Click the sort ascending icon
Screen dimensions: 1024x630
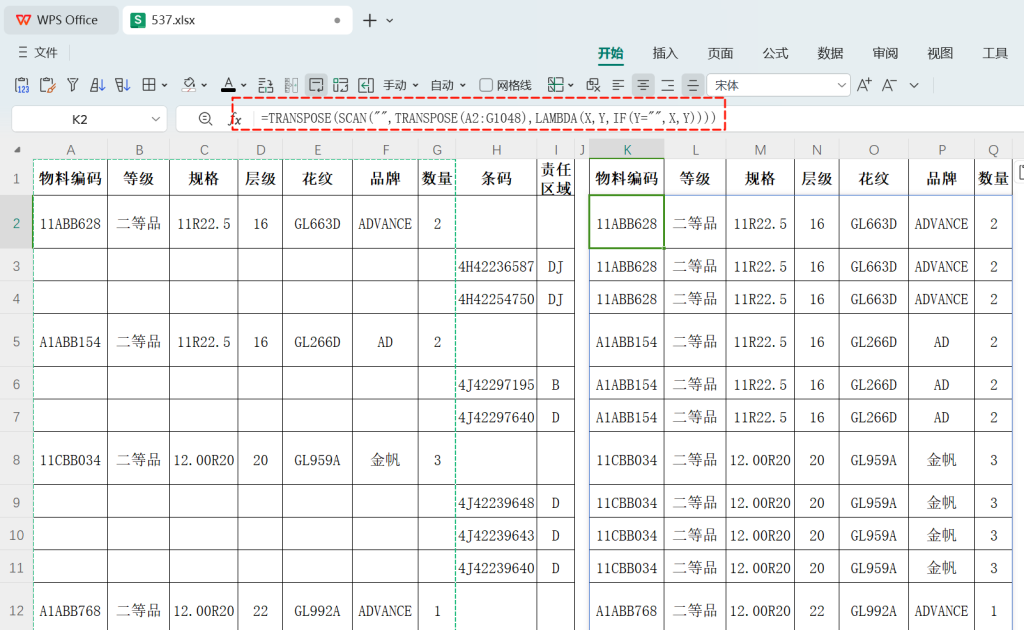pos(97,85)
